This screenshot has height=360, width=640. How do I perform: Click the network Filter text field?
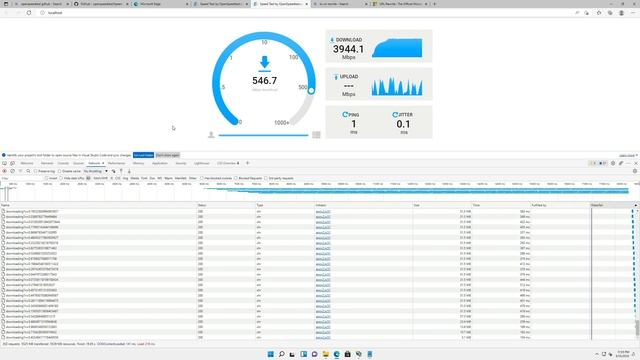point(21,178)
